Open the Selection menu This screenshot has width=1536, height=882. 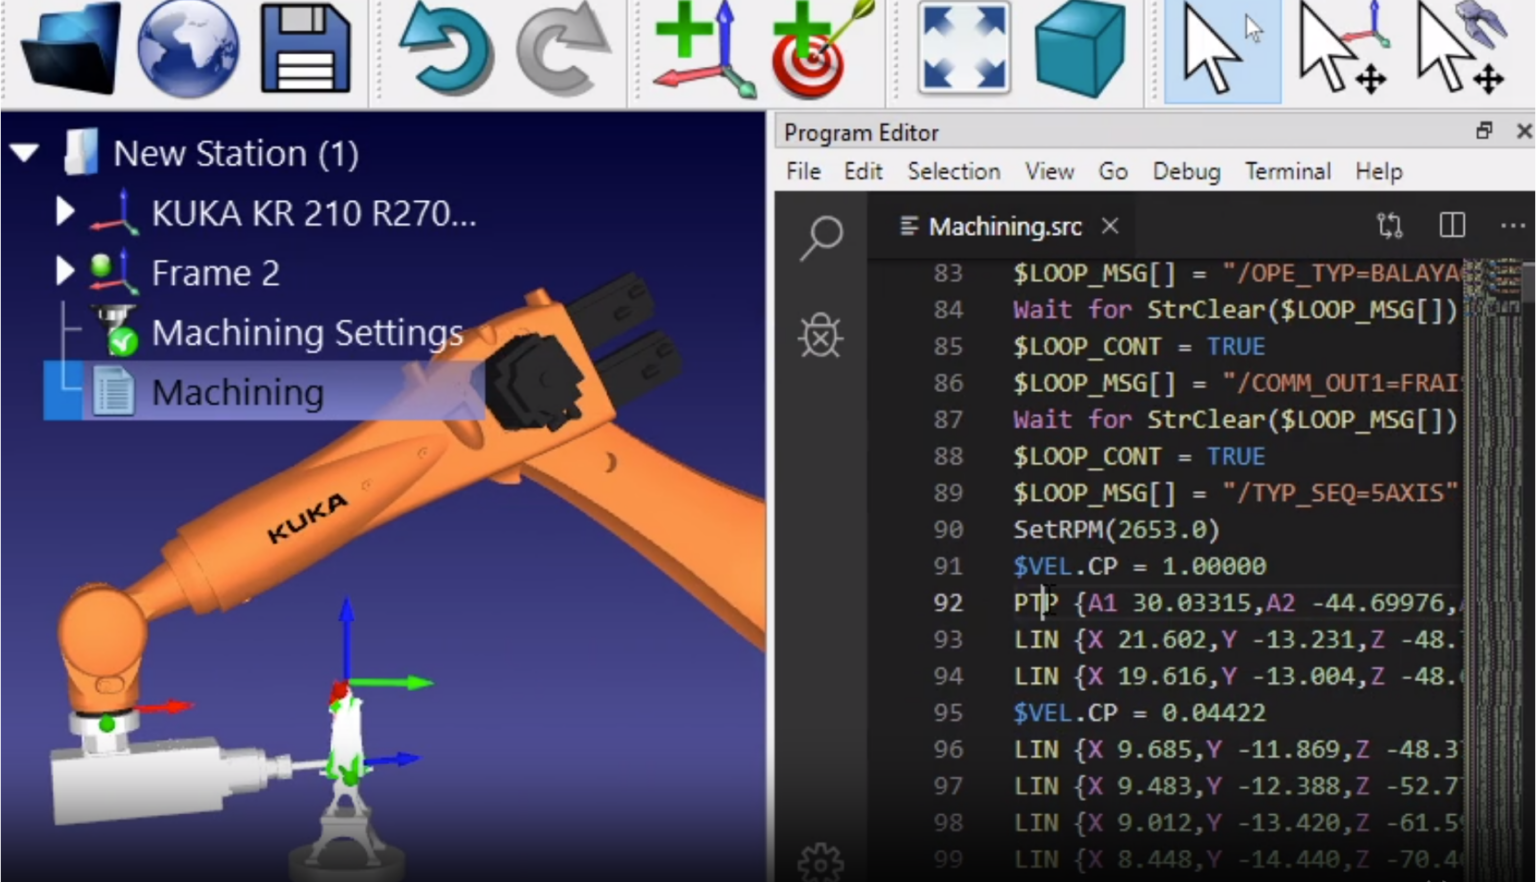coord(953,171)
